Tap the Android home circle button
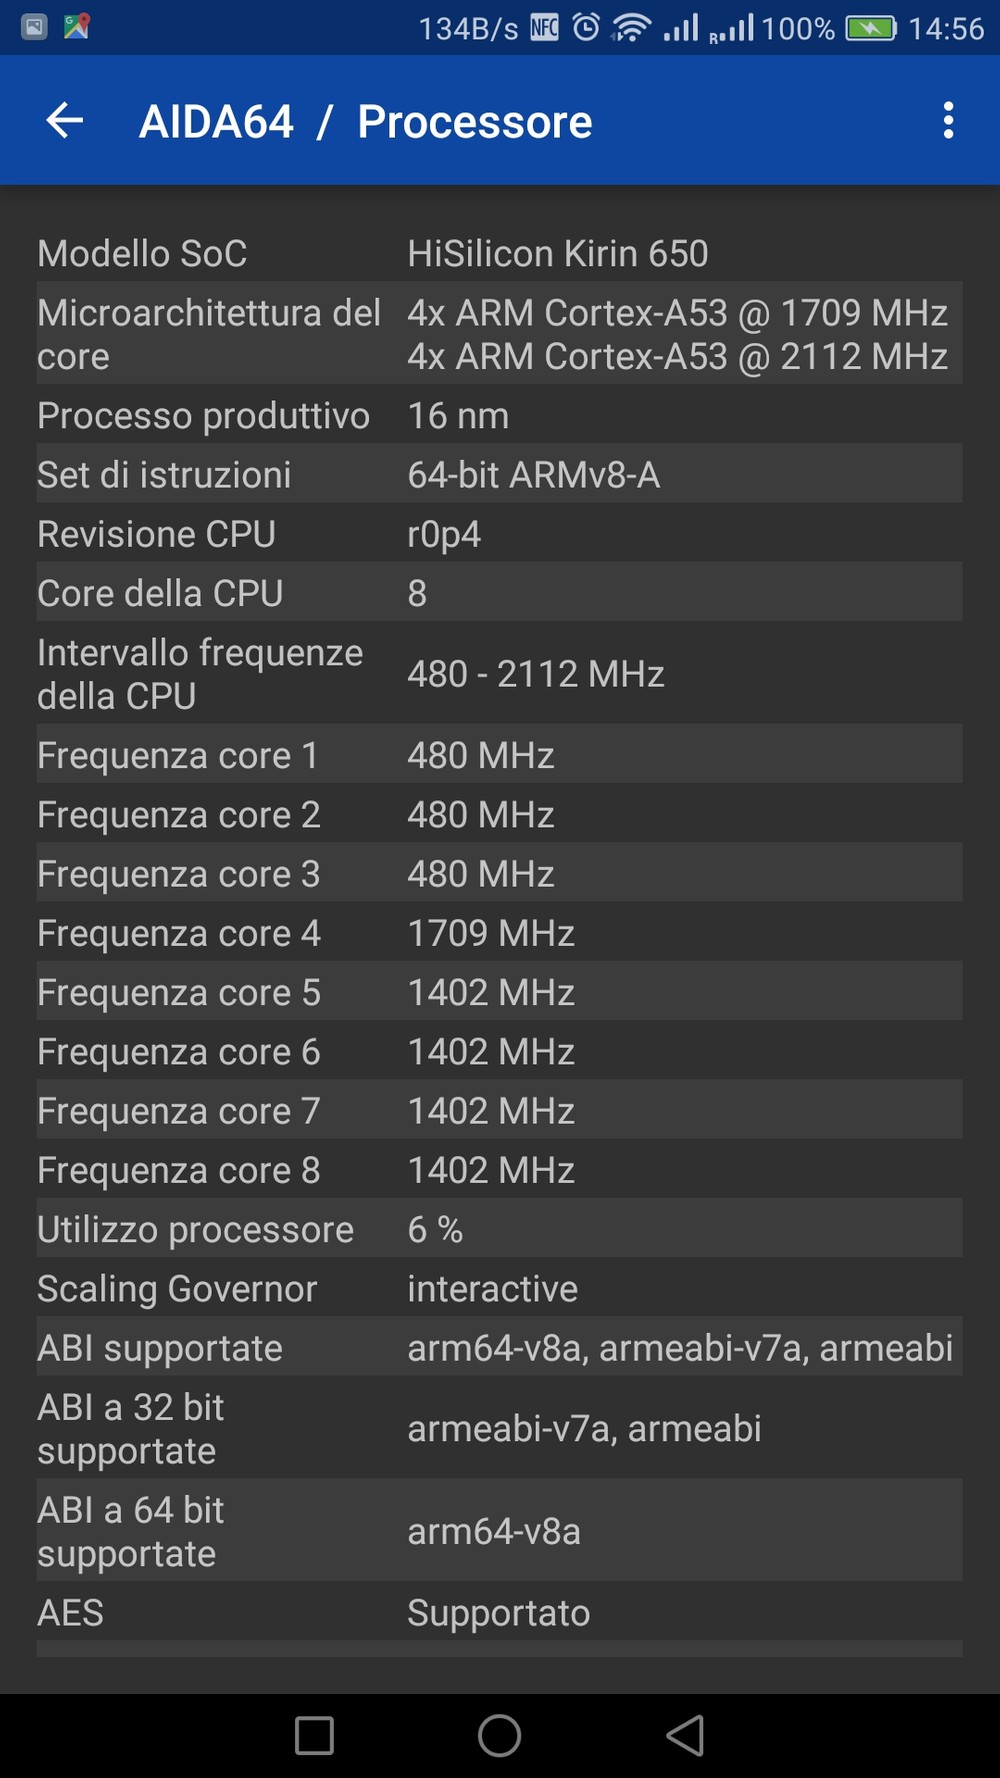 tap(500, 1735)
